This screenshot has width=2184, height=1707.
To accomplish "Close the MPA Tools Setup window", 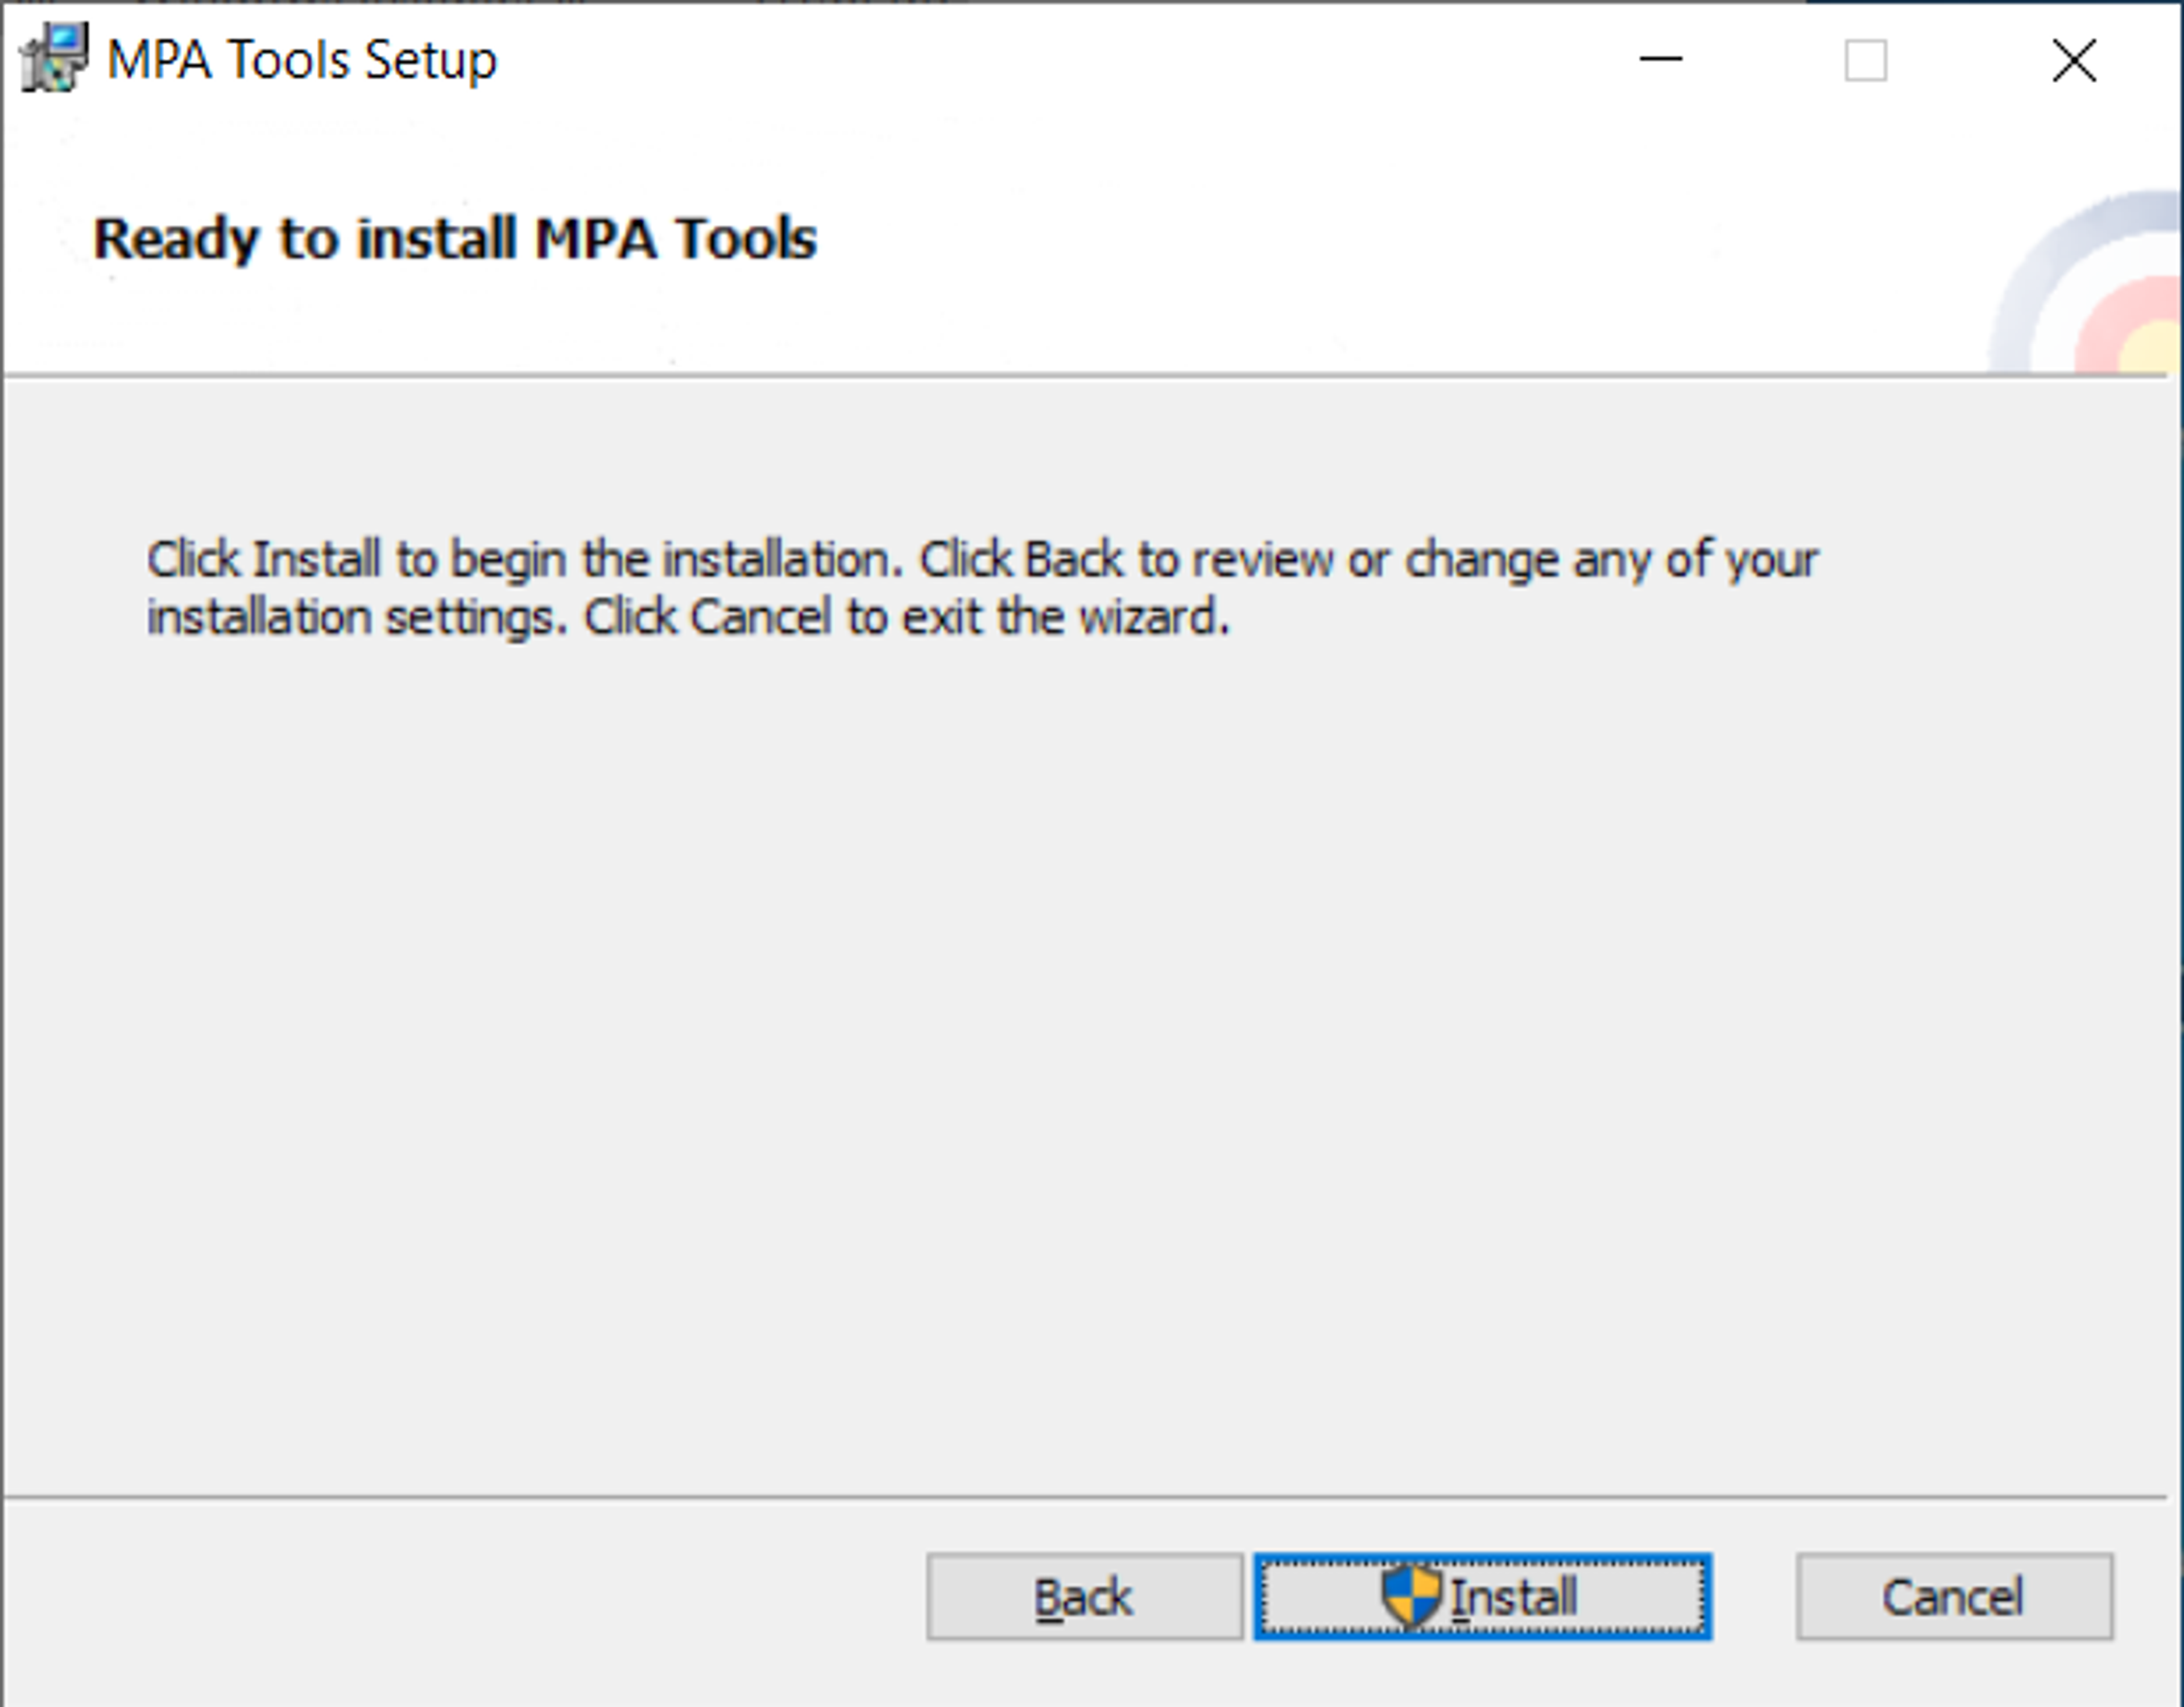I will tap(2074, 60).
